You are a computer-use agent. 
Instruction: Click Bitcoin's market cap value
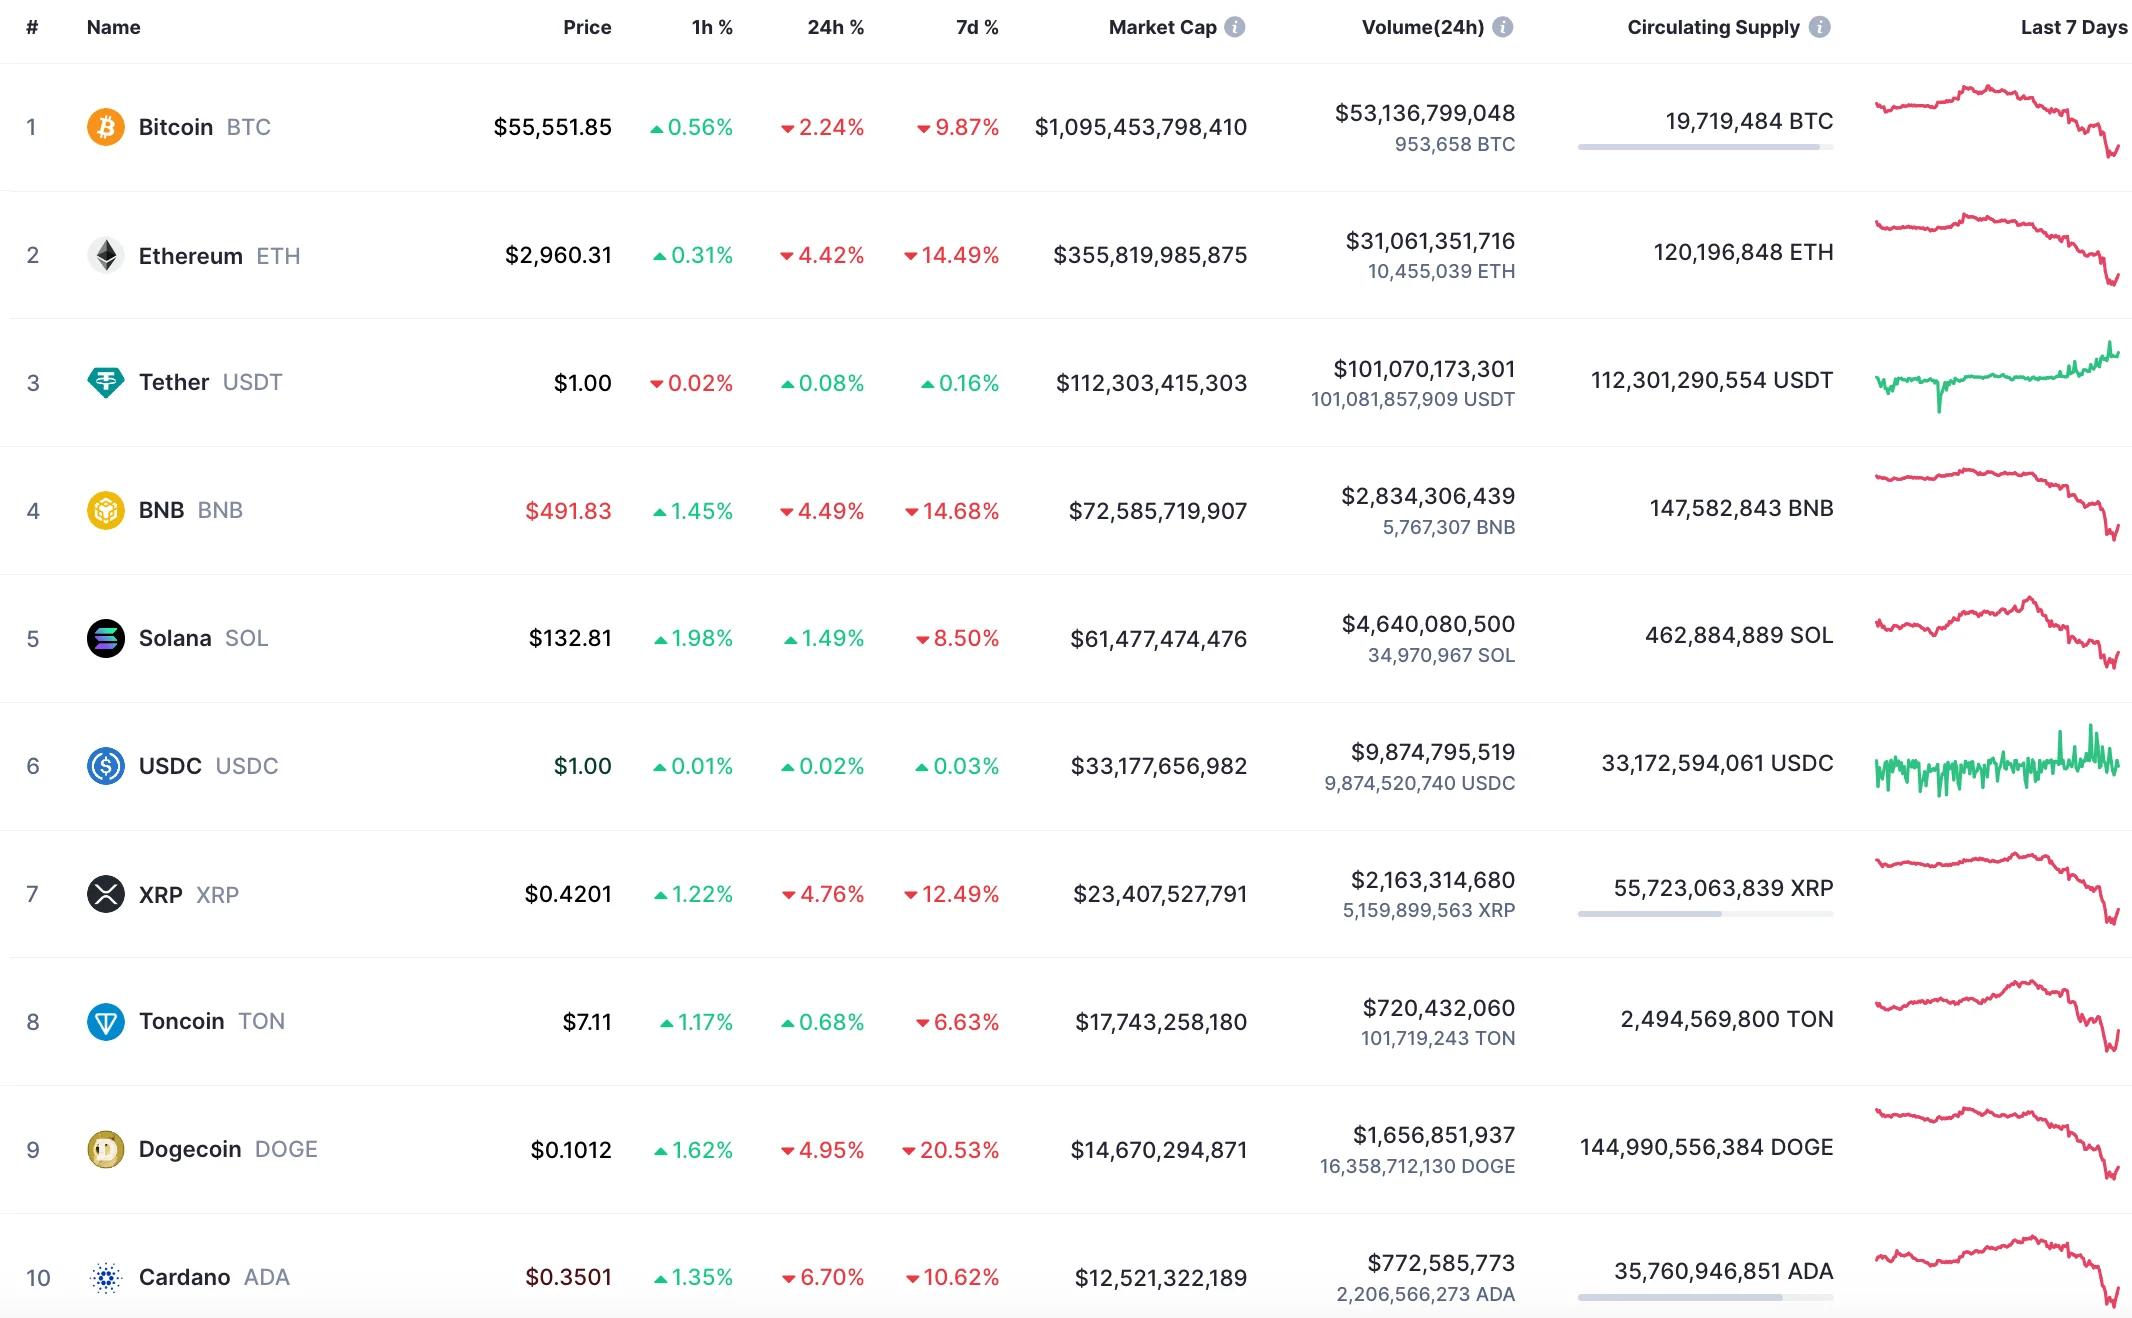click(1140, 127)
